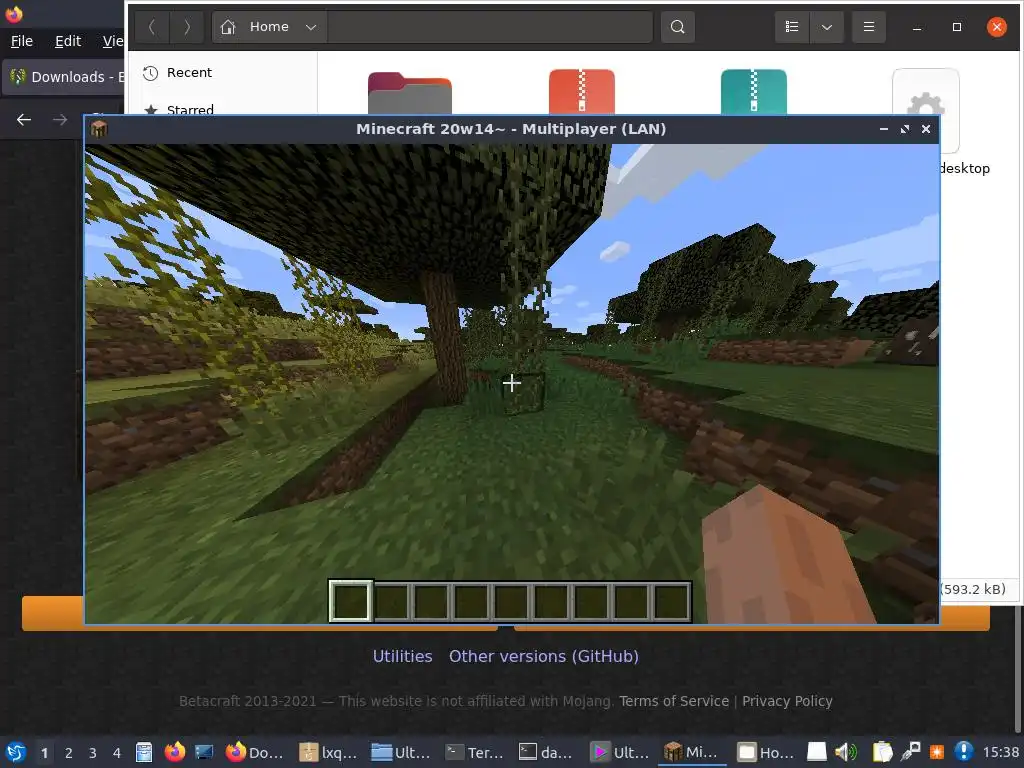The width and height of the screenshot is (1024, 768).
Task: Select the teal zip archive file
Action: [x=754, y=91]
